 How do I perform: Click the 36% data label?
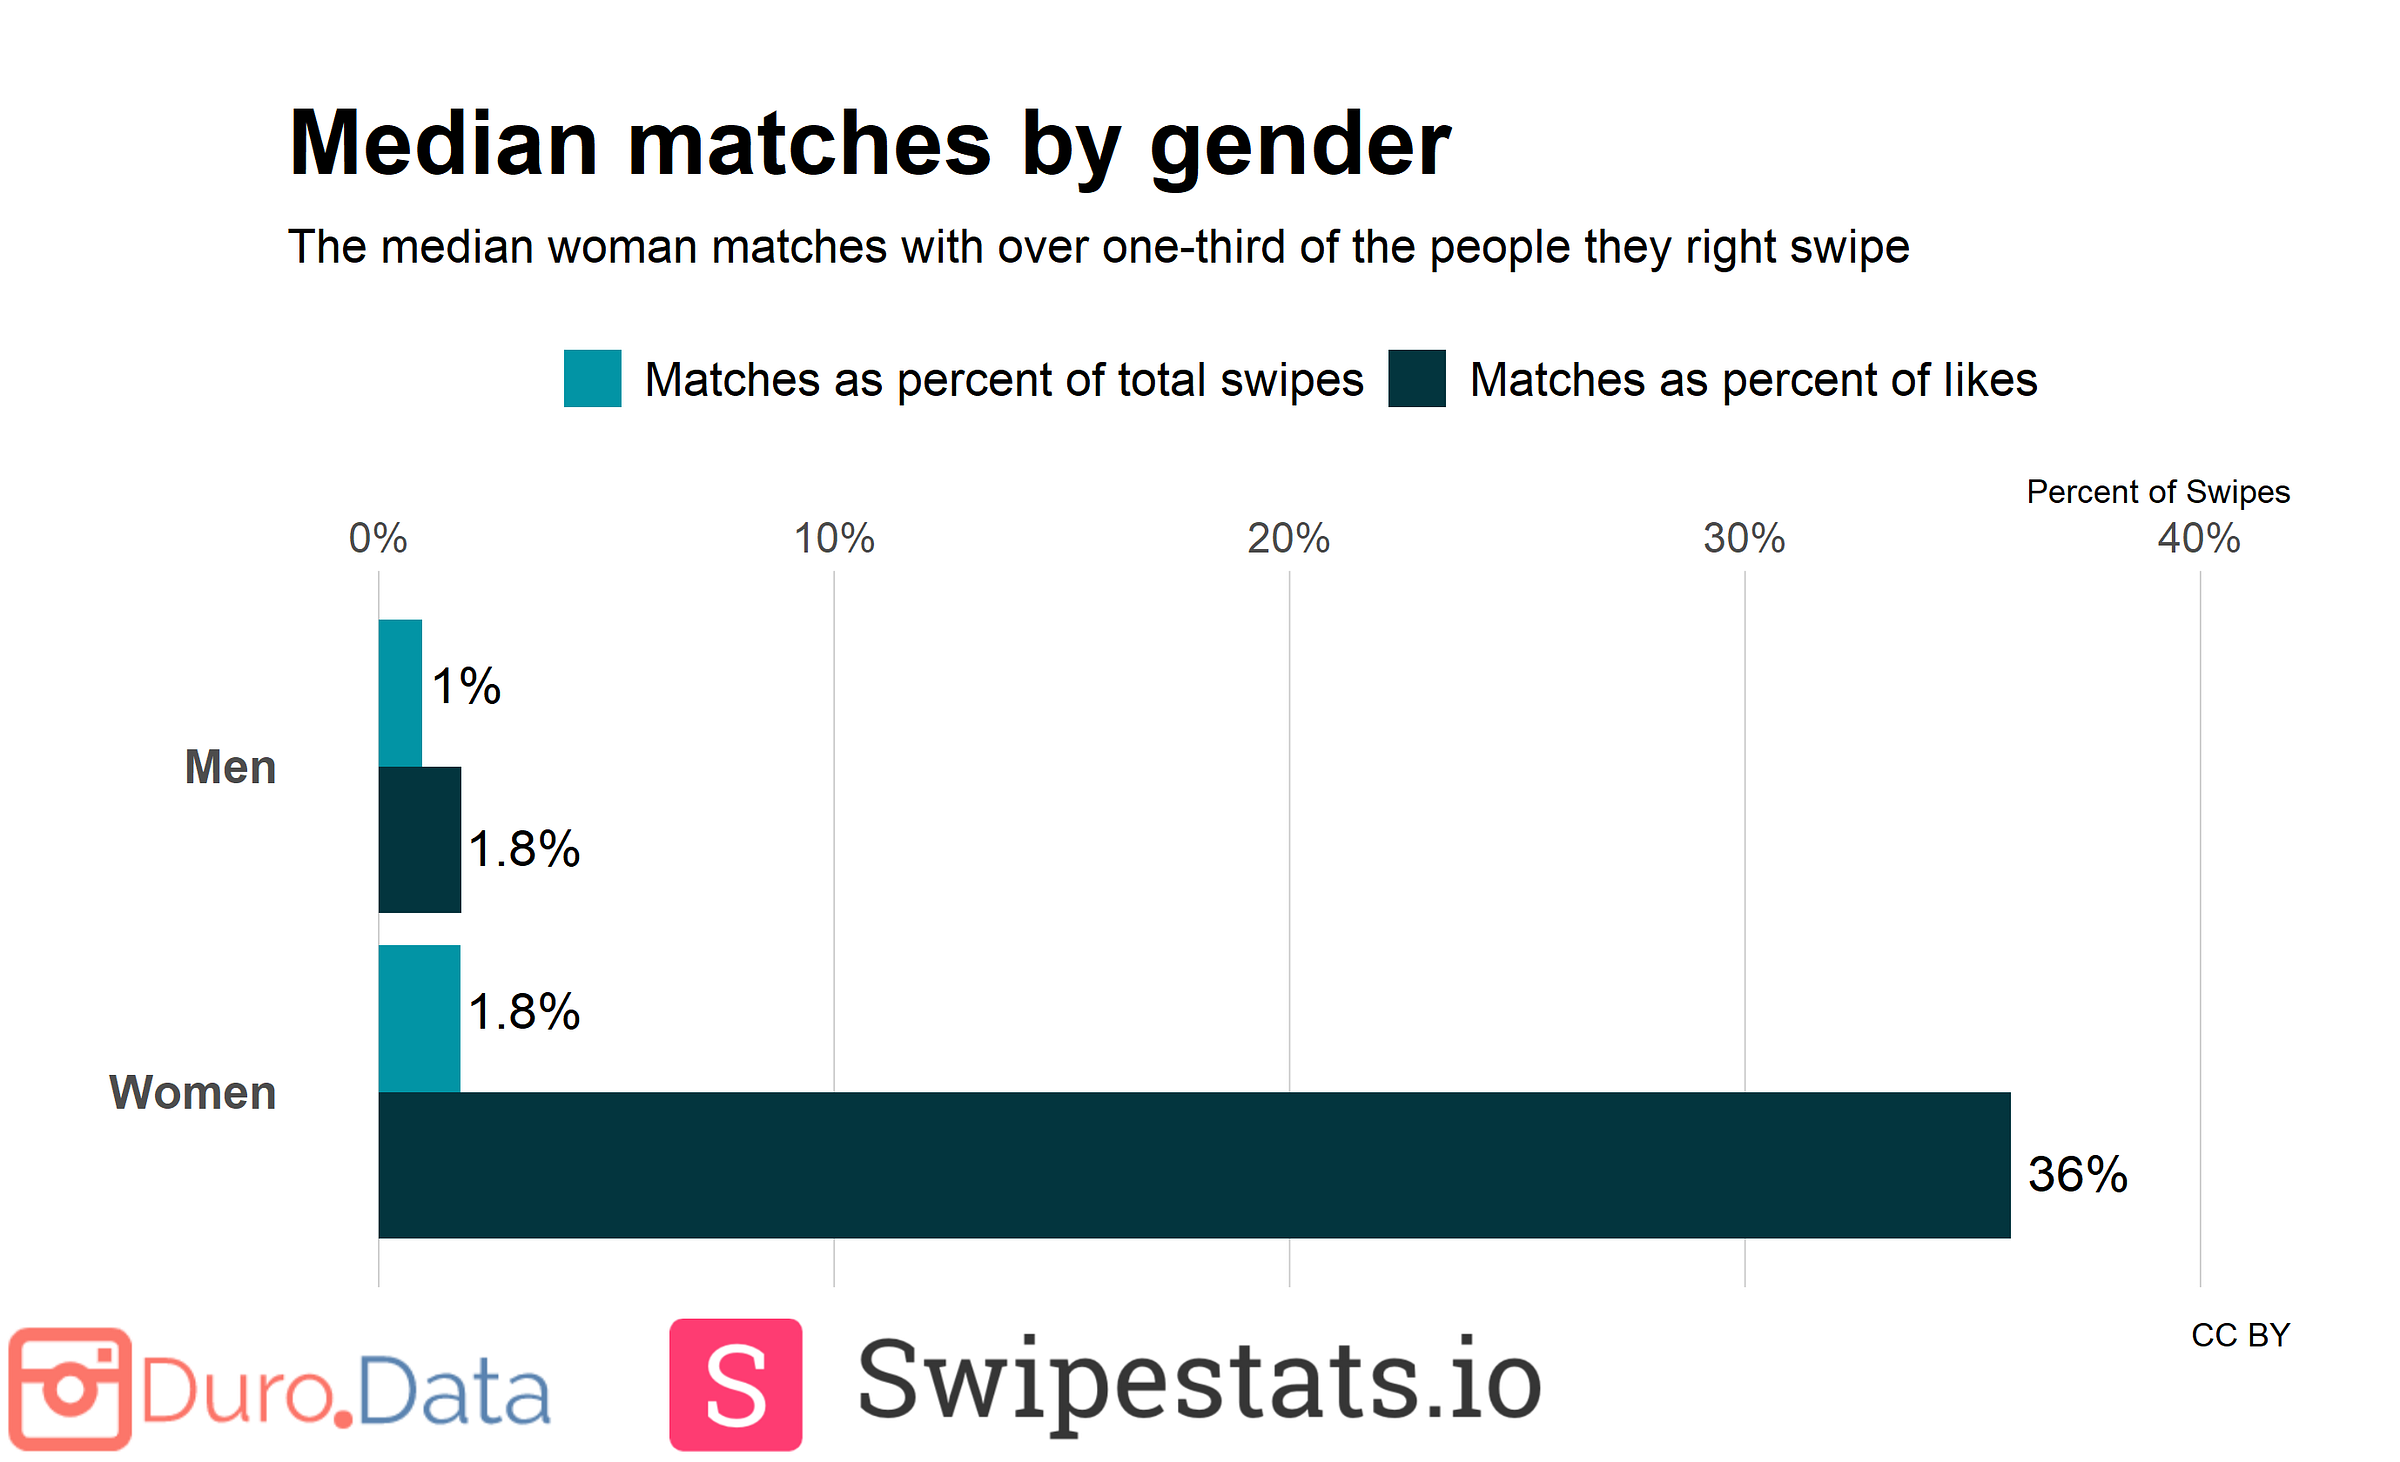(2078, 1174)
